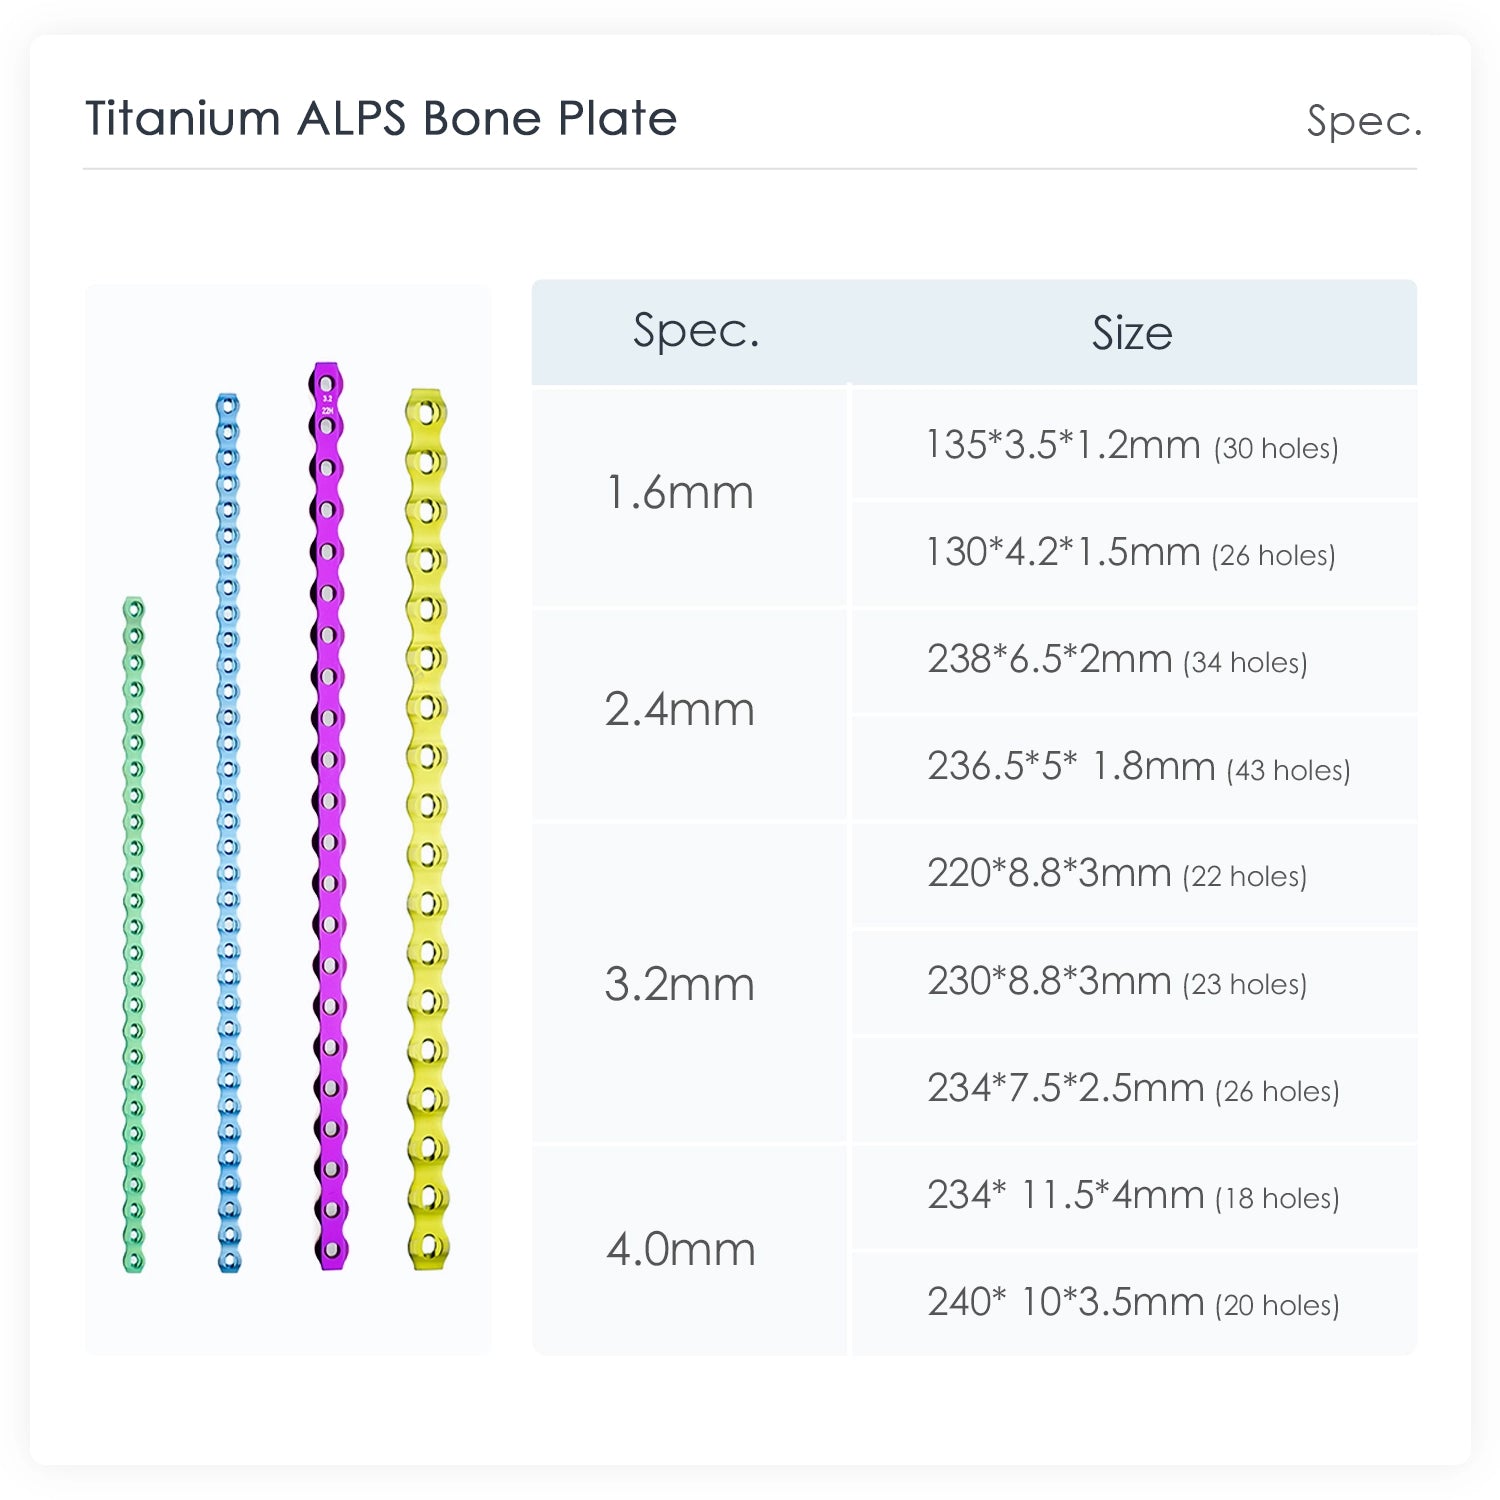The height and width of the screenshot is (1500, 1500).
Task: Select the 1.6mm spec cell
Action: (x=680, y=493)
